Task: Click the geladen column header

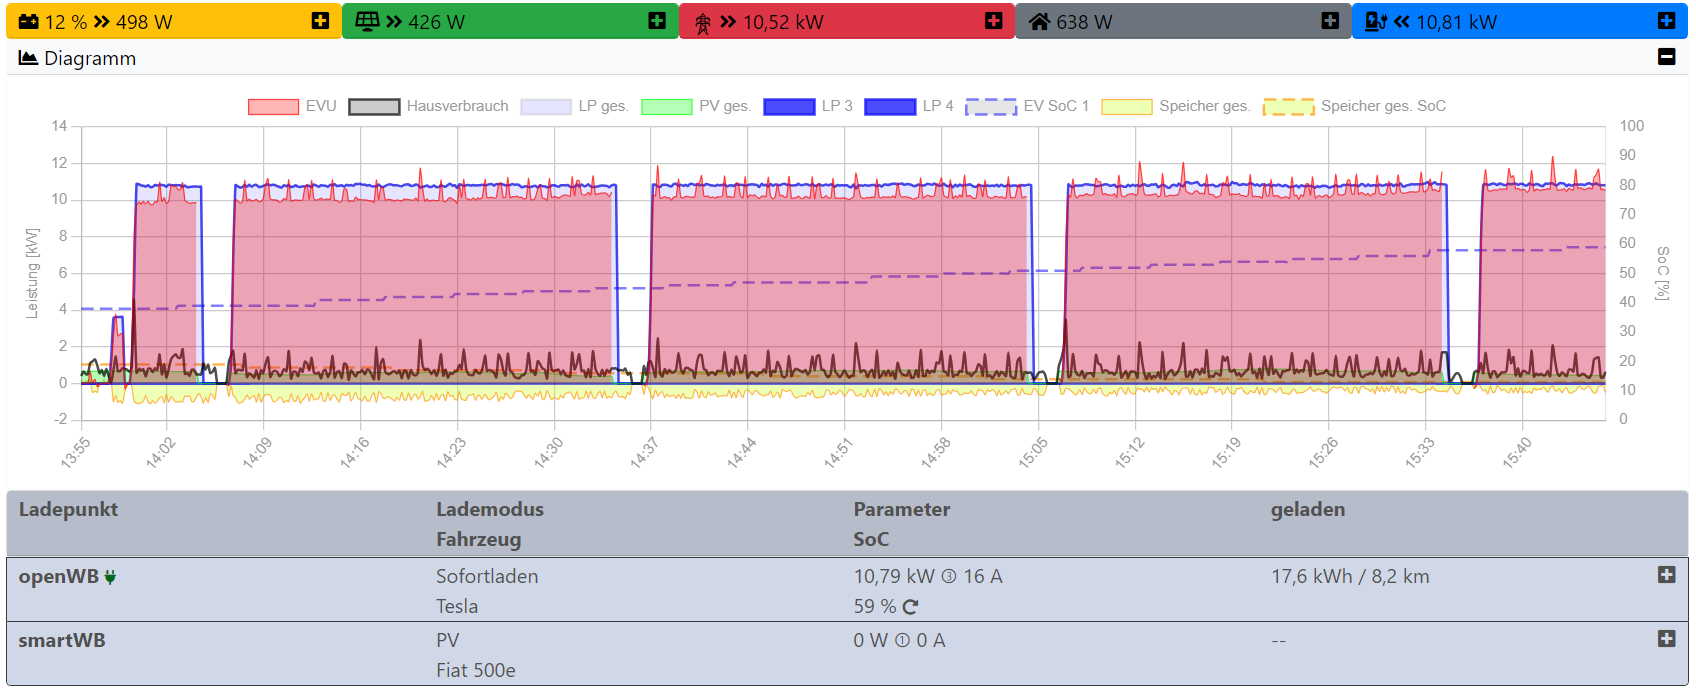Action: pyautogui.click(x=1308, y=509)
